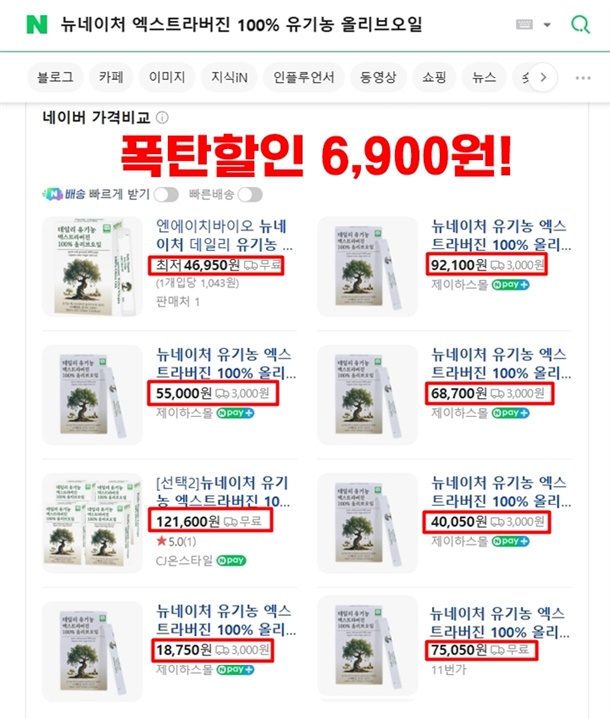The width and height of the screenshot is (610, 719).
Task: Toggle the 배송 빠르게 받기 switch
Action: click(166, 194)
